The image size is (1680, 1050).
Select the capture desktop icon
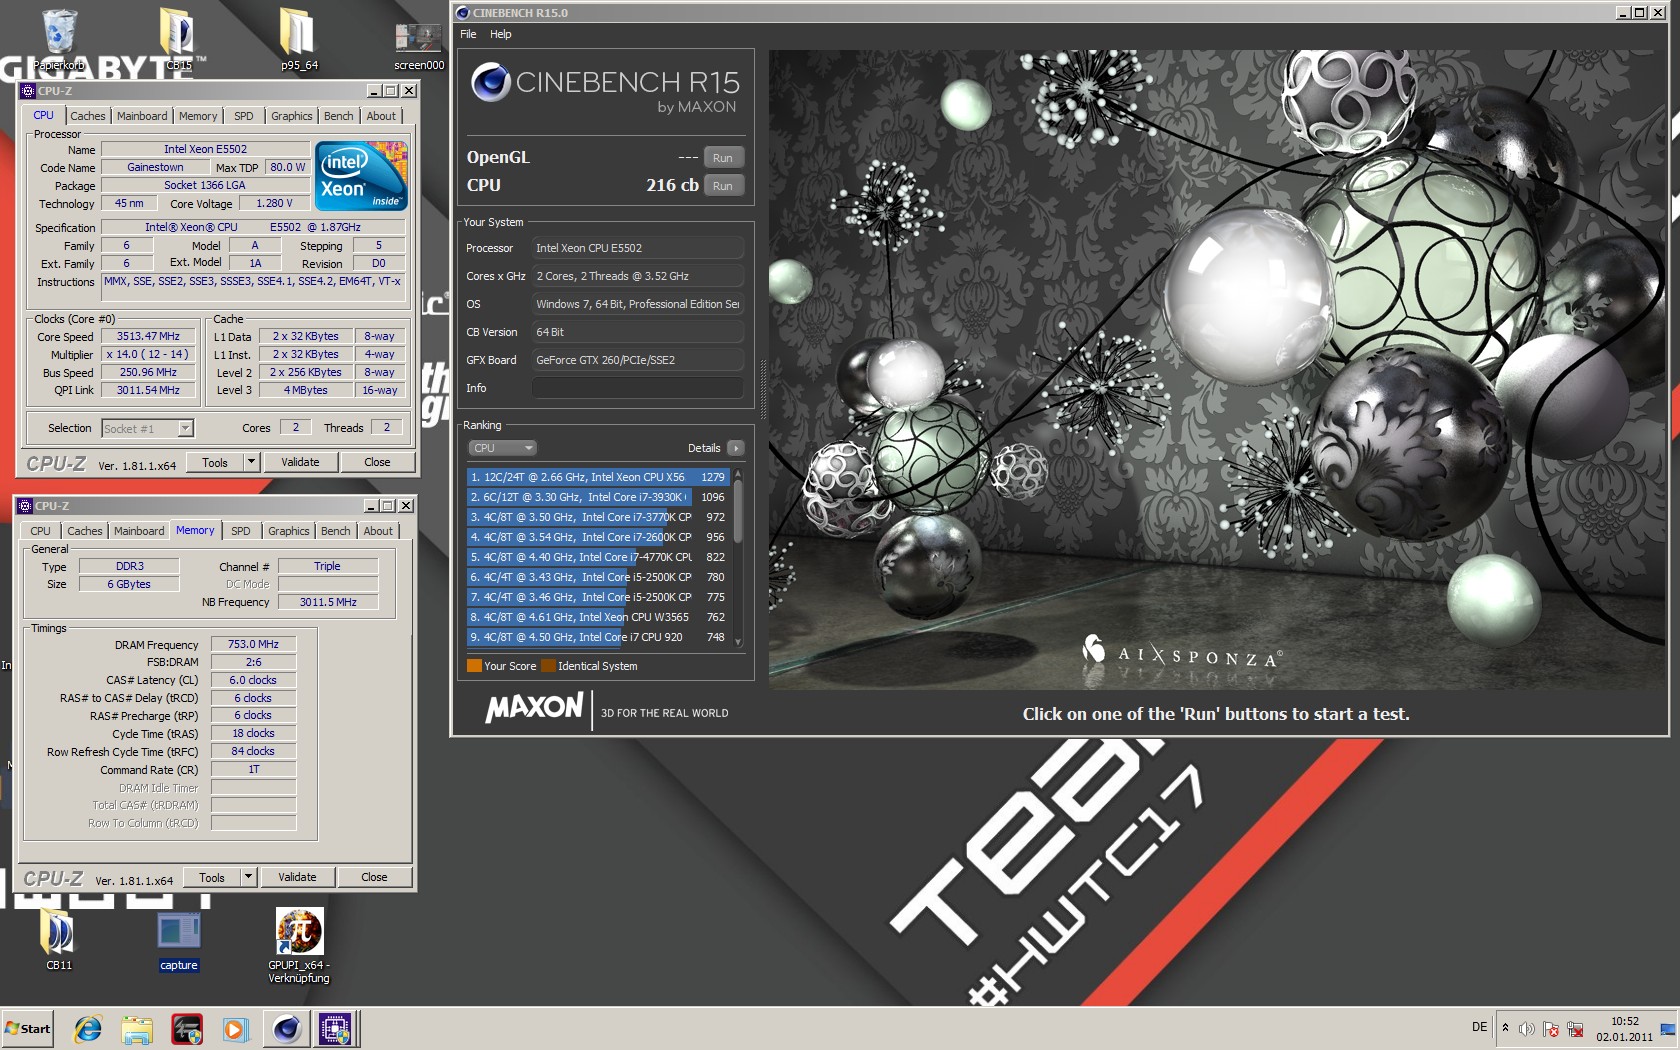(x=179, y=940)
